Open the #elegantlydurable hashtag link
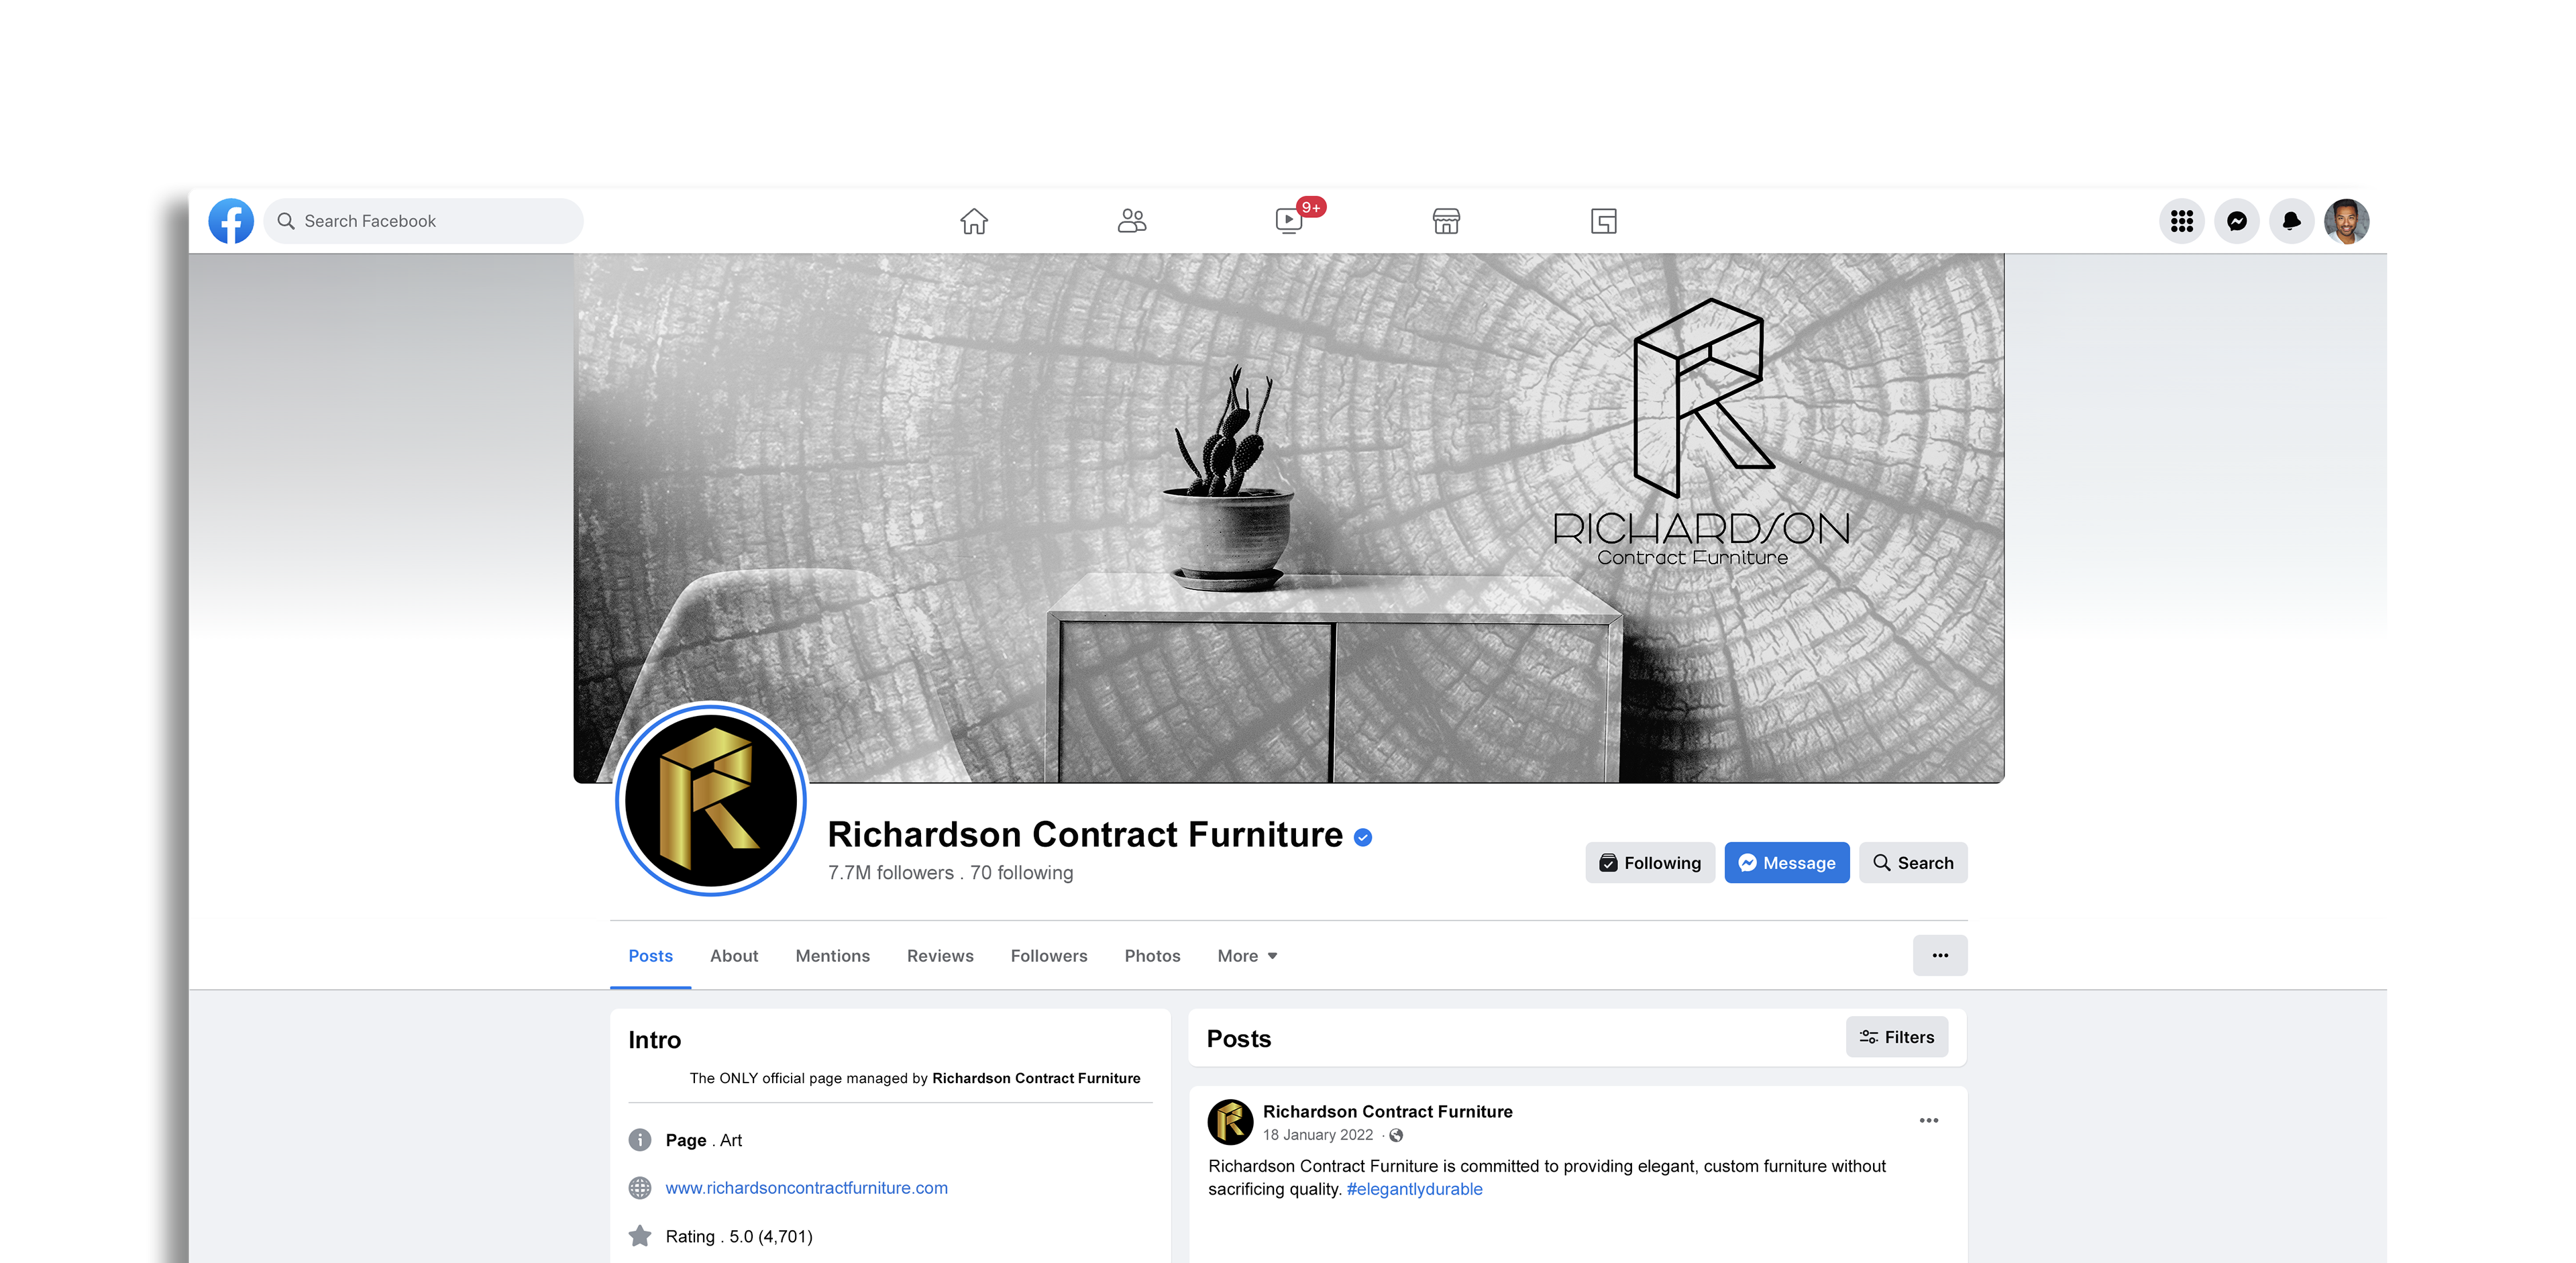This screenshot has width=2576, height=1263. click(1414, 1189)
